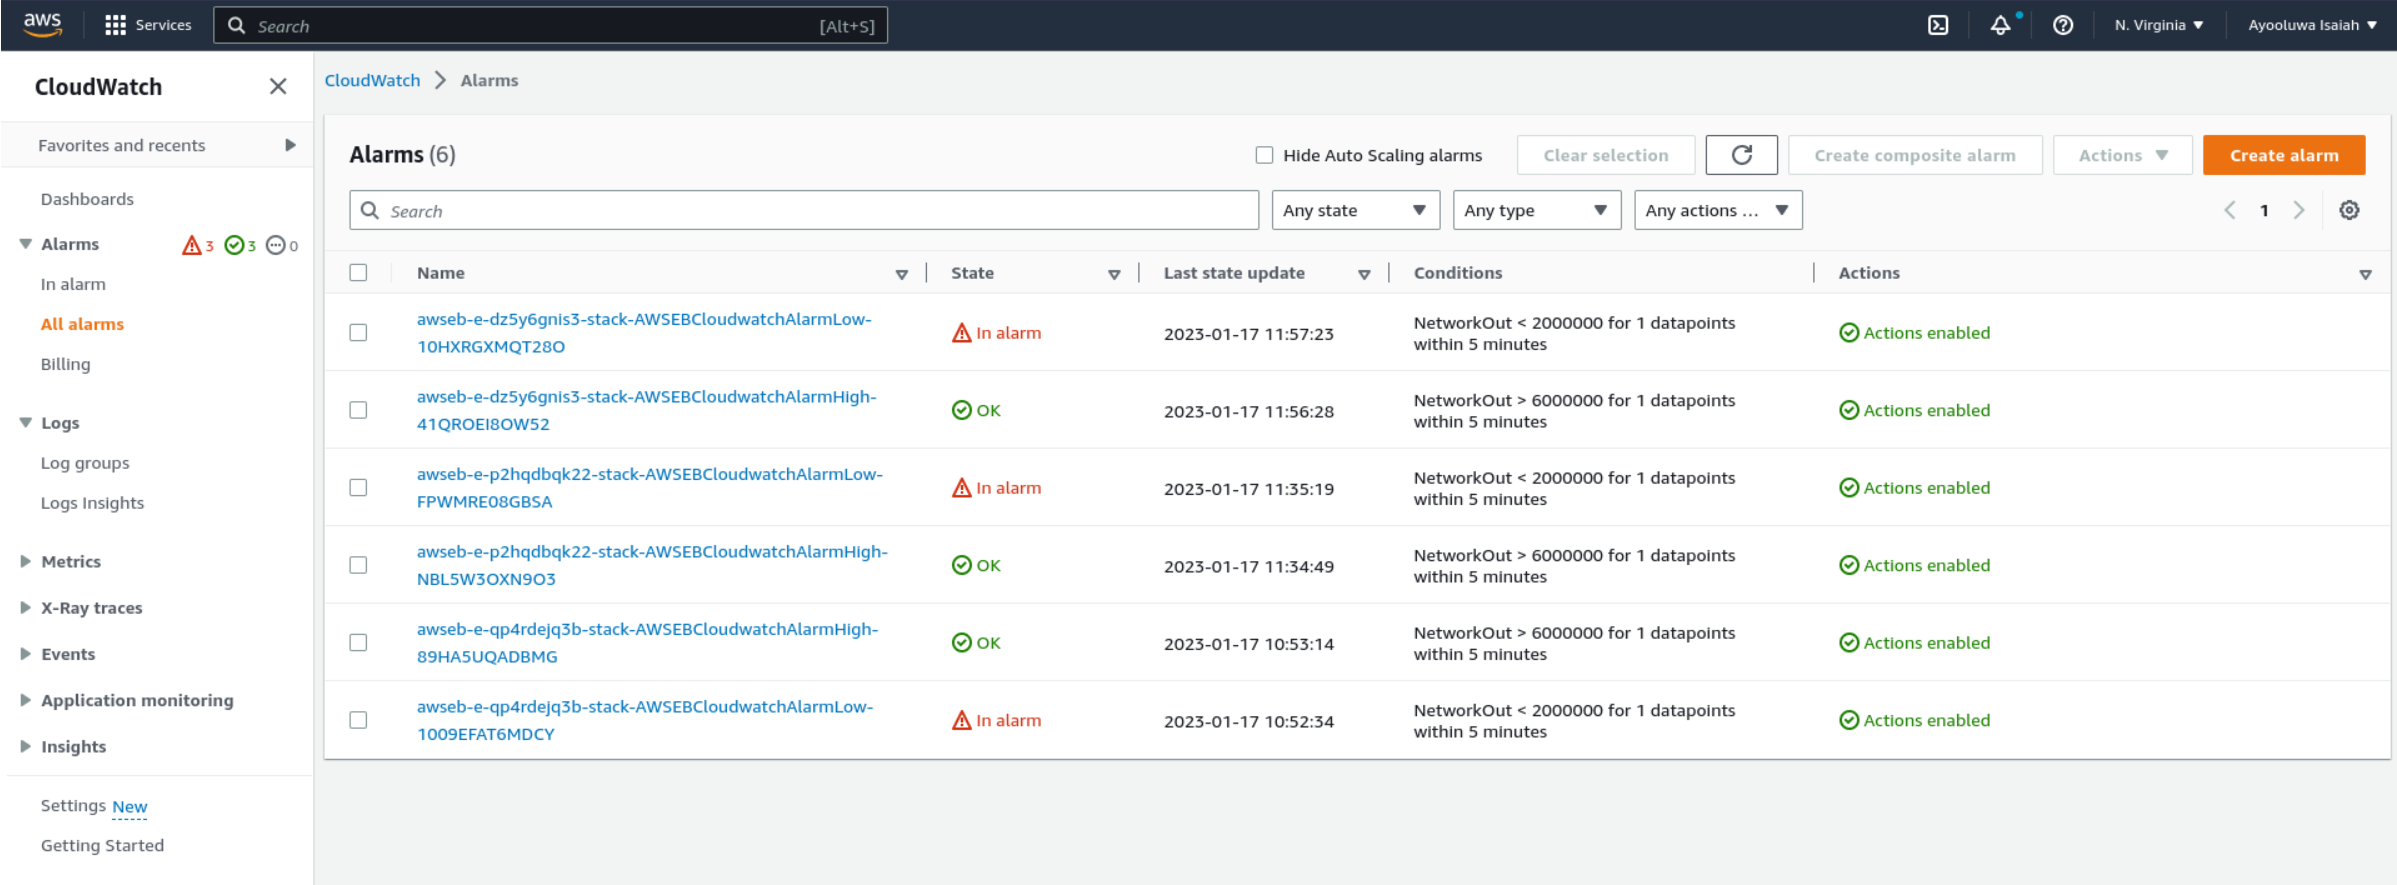This screenshot has width=2397, height=885.
Task: Open the Ayooluwa Isaiah account menu
Action: coord(2312,25)
